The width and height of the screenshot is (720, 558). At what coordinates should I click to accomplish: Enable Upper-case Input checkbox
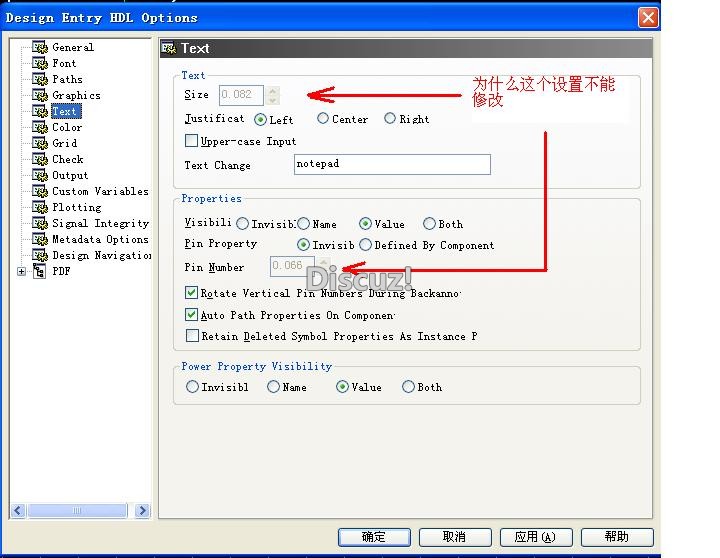[191, 141]
